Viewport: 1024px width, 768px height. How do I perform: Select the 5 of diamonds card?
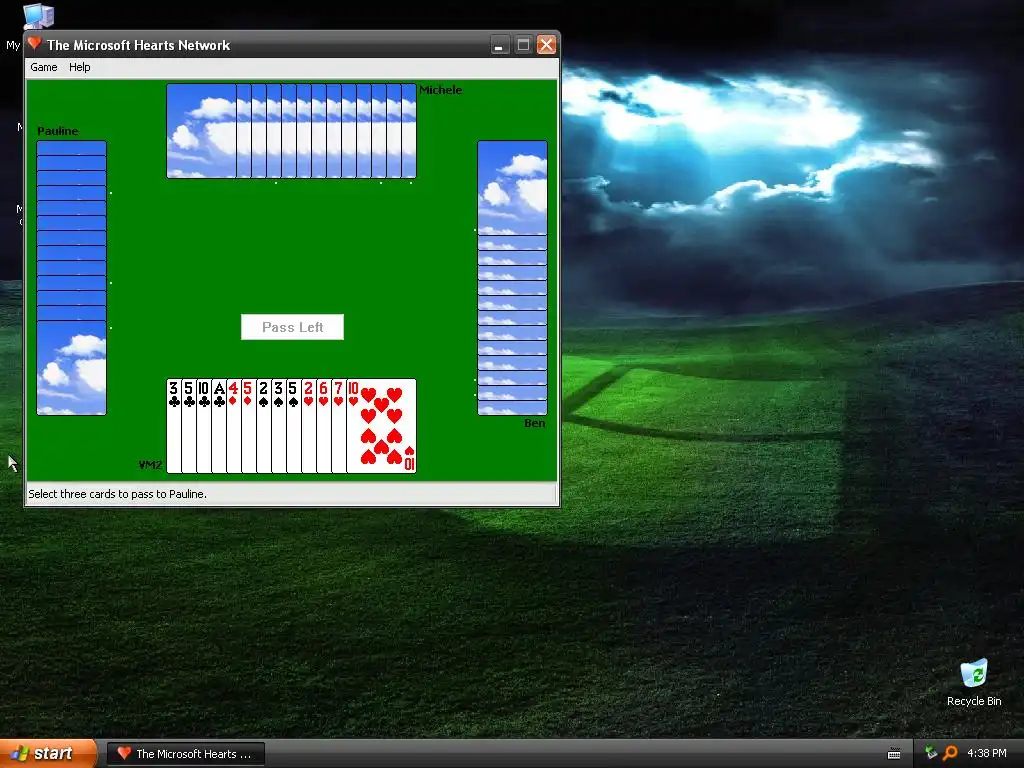(249, 426)
